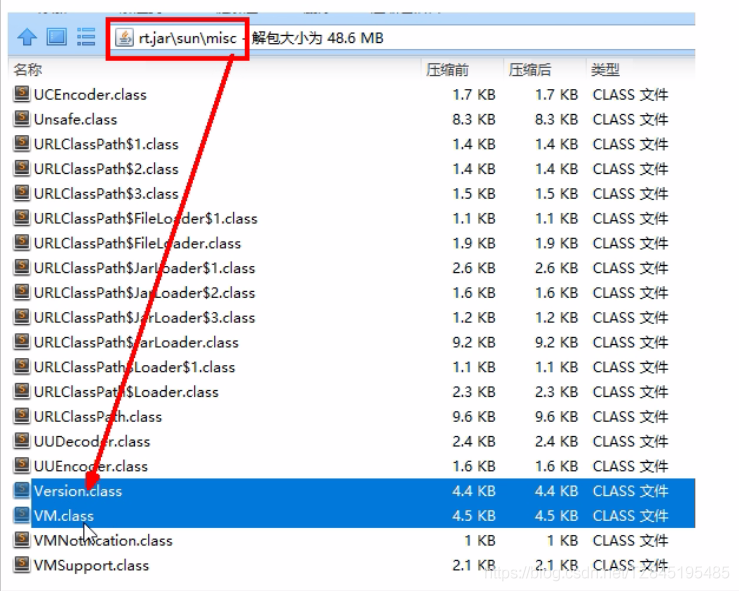
Task: Select the Unsafe.class file name
Action: (75, 119)
